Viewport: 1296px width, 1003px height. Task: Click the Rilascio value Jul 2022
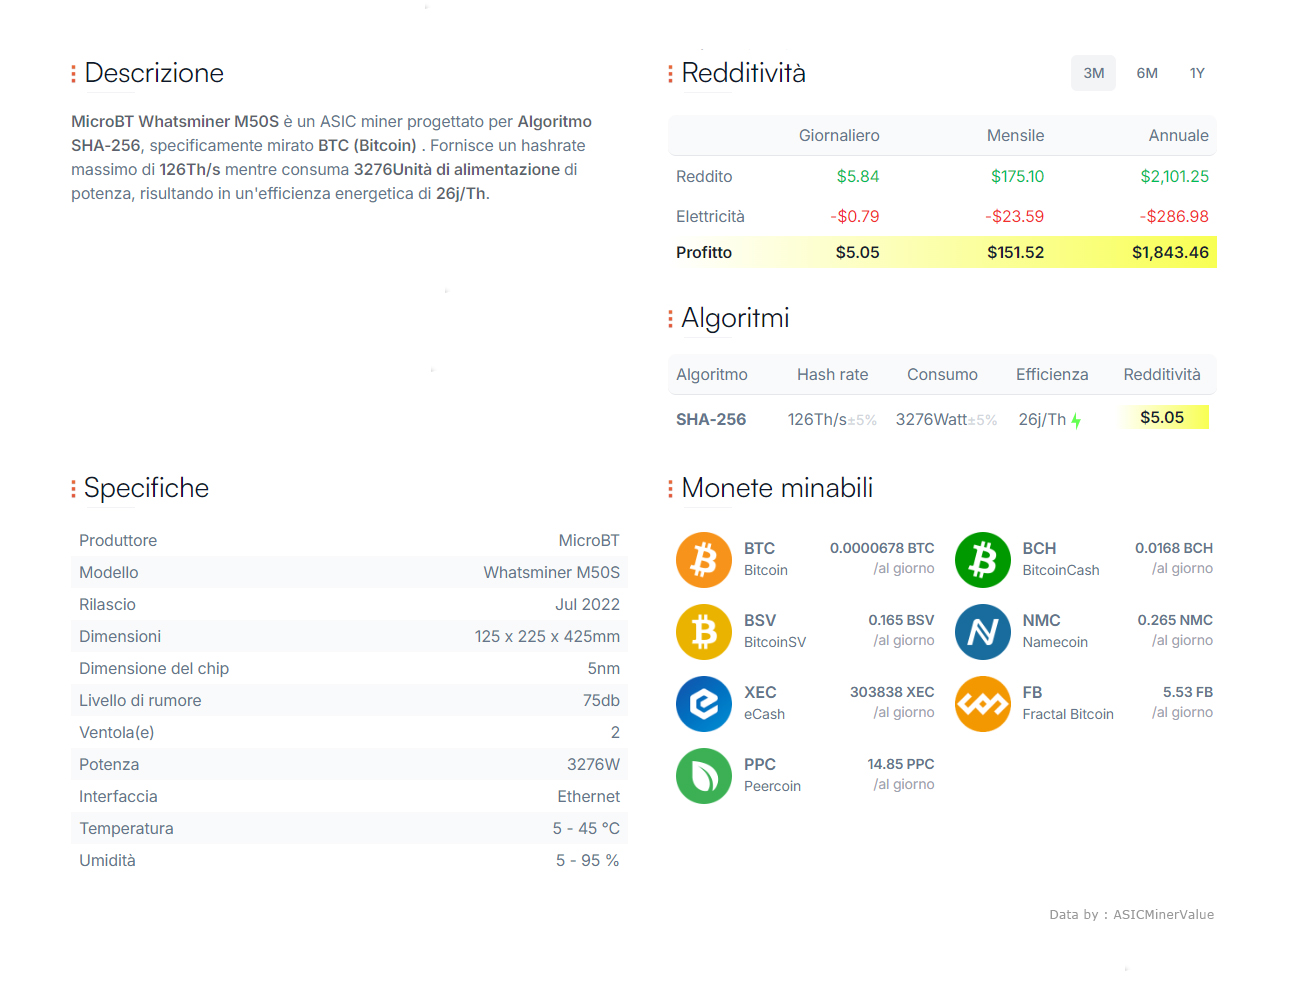point(588,604)
